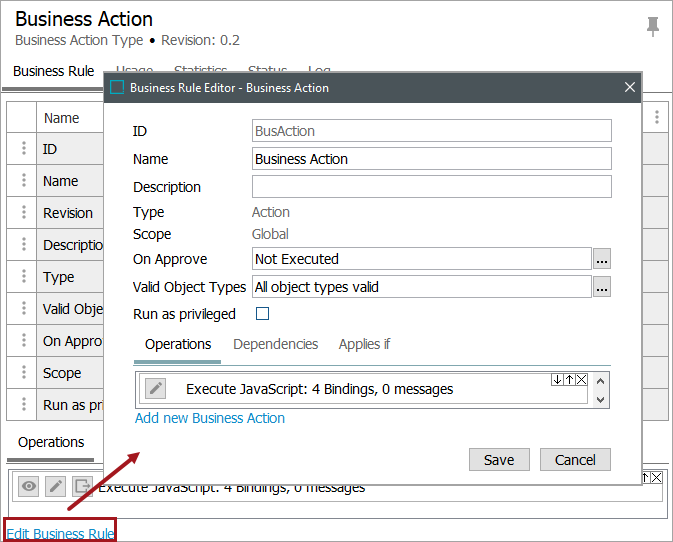Open the Applies if tab
The height and width of the screenshot is (542, 673).
point(364,344)
